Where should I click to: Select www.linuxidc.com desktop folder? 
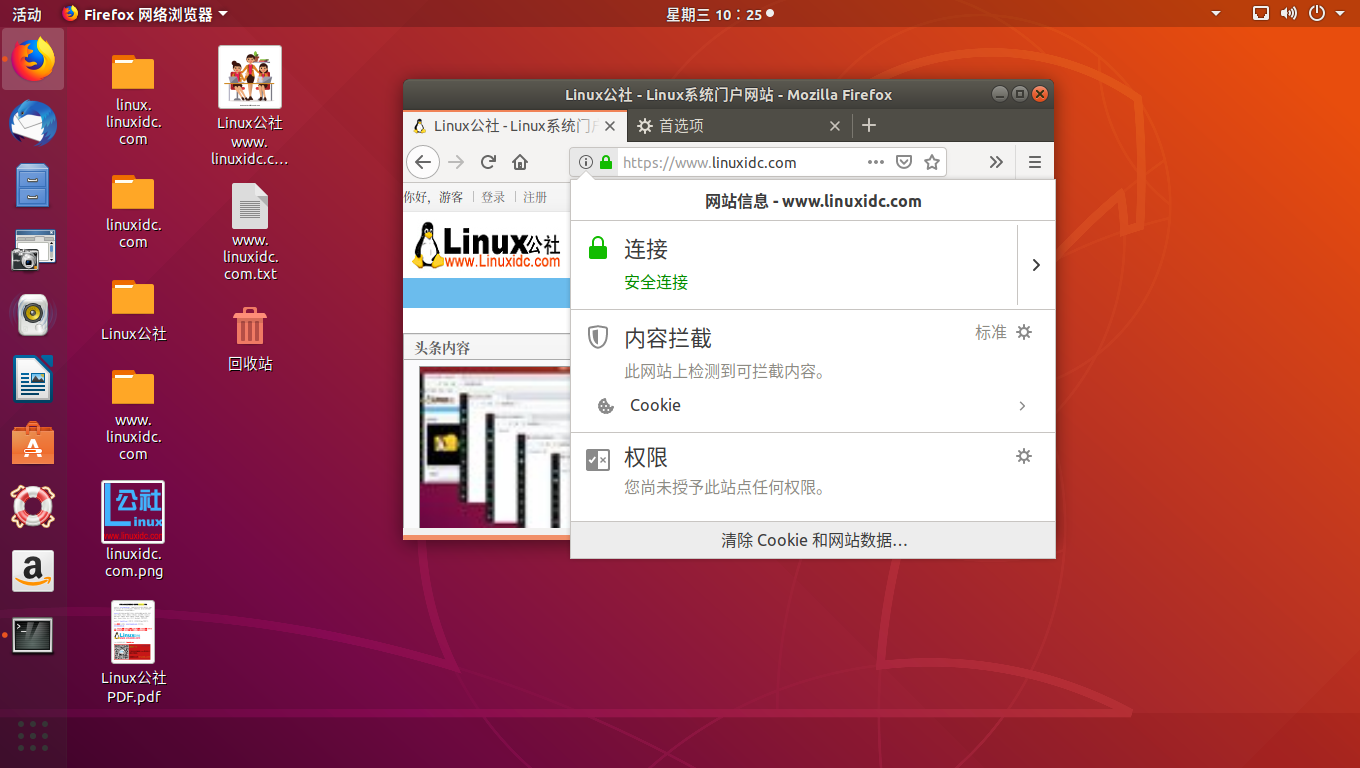pyautogui.click(x=133, y=415)
